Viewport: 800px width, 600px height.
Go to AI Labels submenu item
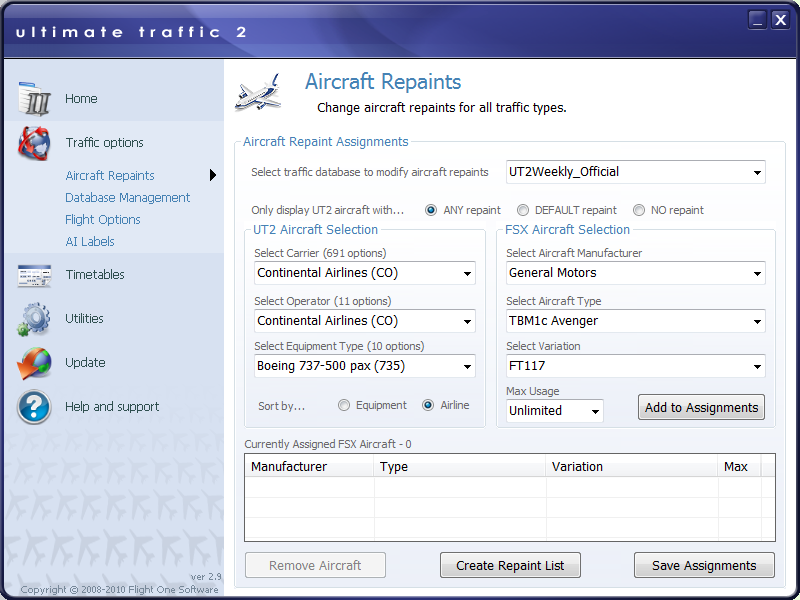tap(90, 241)
